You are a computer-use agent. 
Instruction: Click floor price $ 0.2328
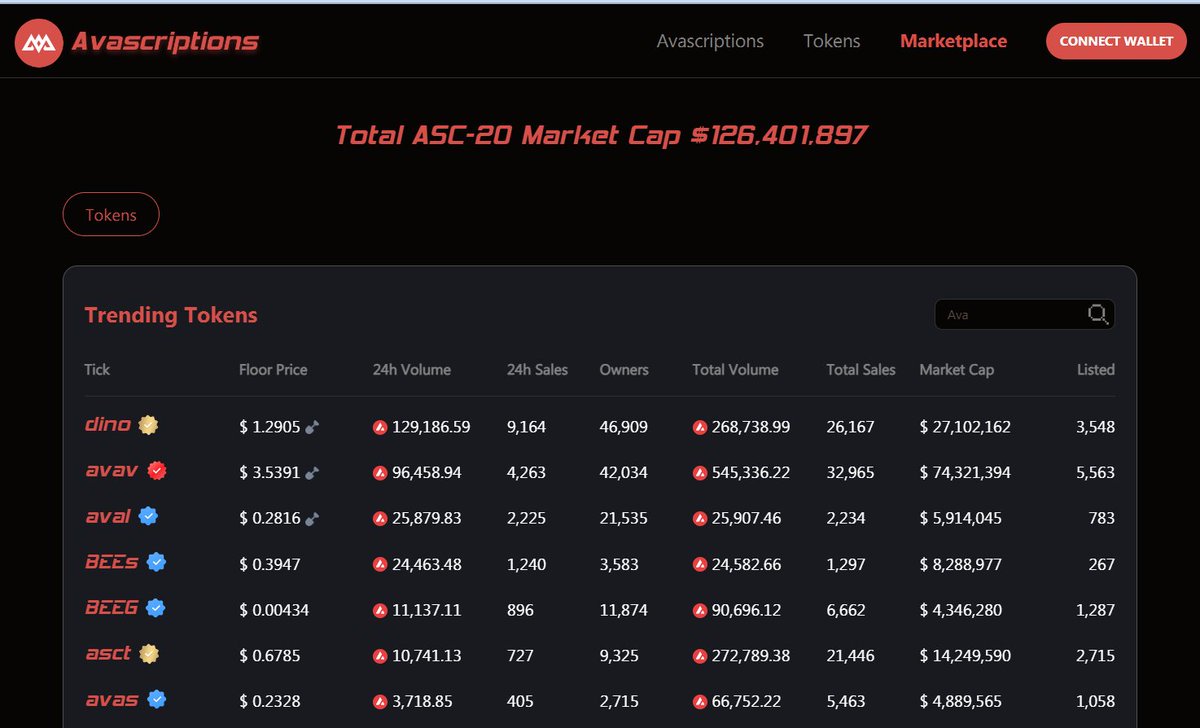click(270, 702)
